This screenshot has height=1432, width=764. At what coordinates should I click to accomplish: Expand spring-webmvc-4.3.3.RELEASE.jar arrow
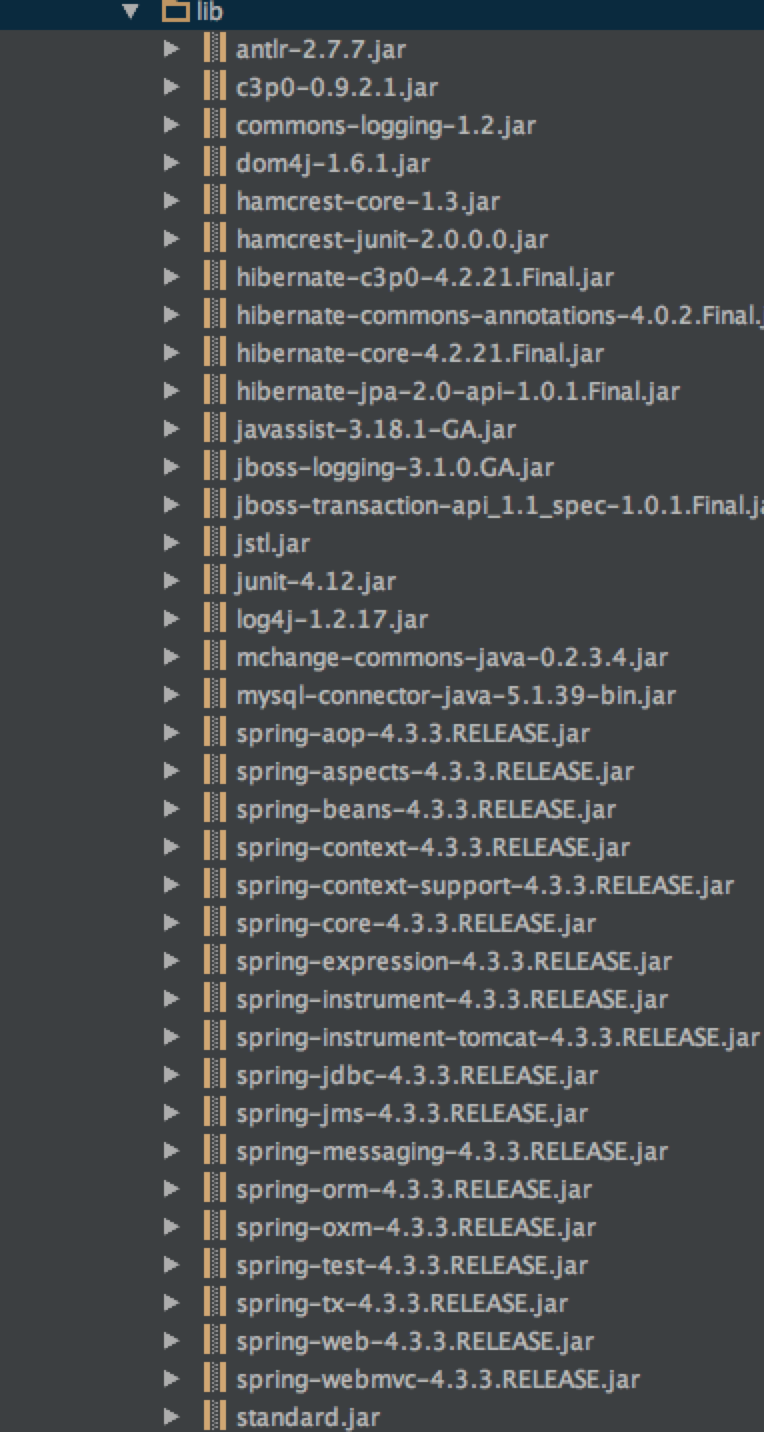click(172, 1378)
